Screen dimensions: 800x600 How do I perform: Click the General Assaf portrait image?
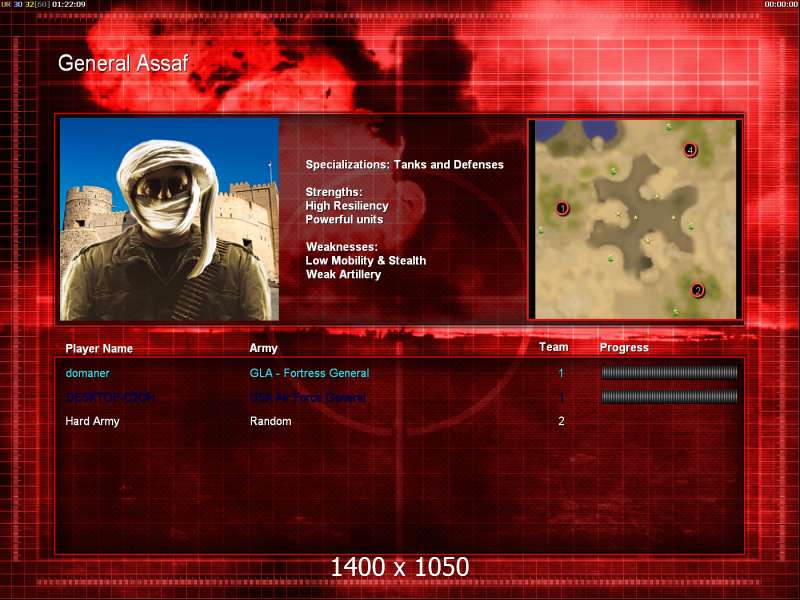click(x=169, y=219)
